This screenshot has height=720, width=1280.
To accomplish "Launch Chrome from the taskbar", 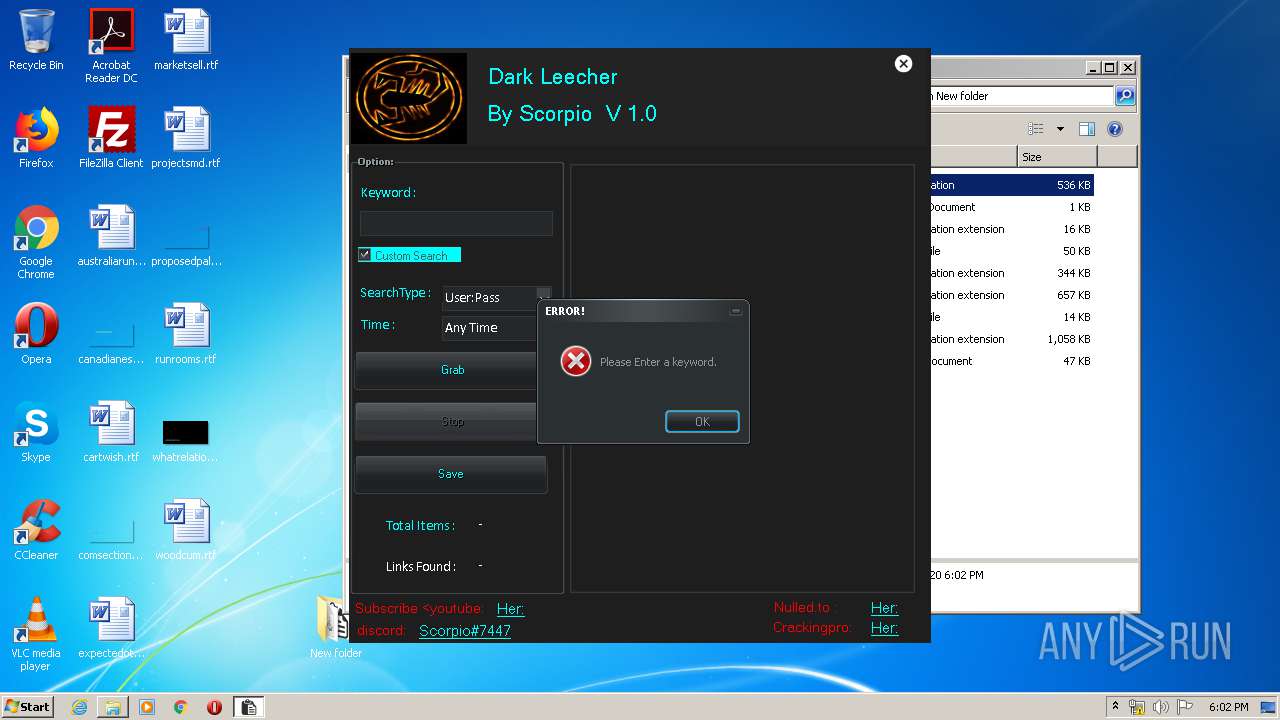I will [181, 707].
